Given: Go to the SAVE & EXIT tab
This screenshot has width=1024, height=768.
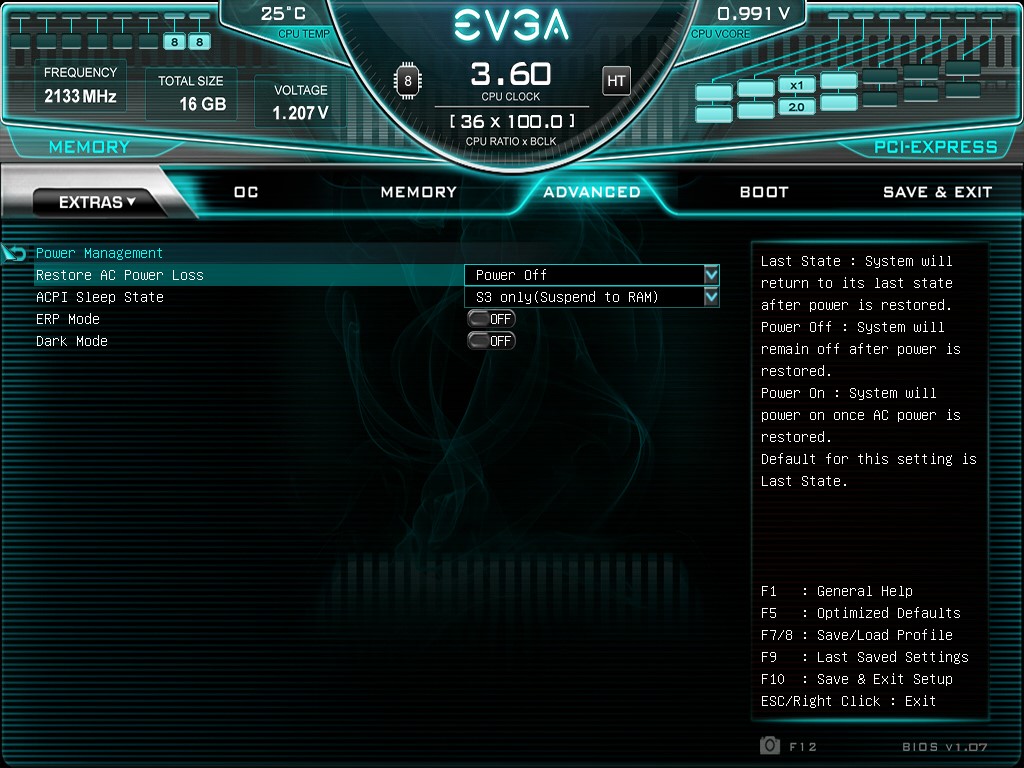Looking at the screenshot, I should (x=937, y=192).
